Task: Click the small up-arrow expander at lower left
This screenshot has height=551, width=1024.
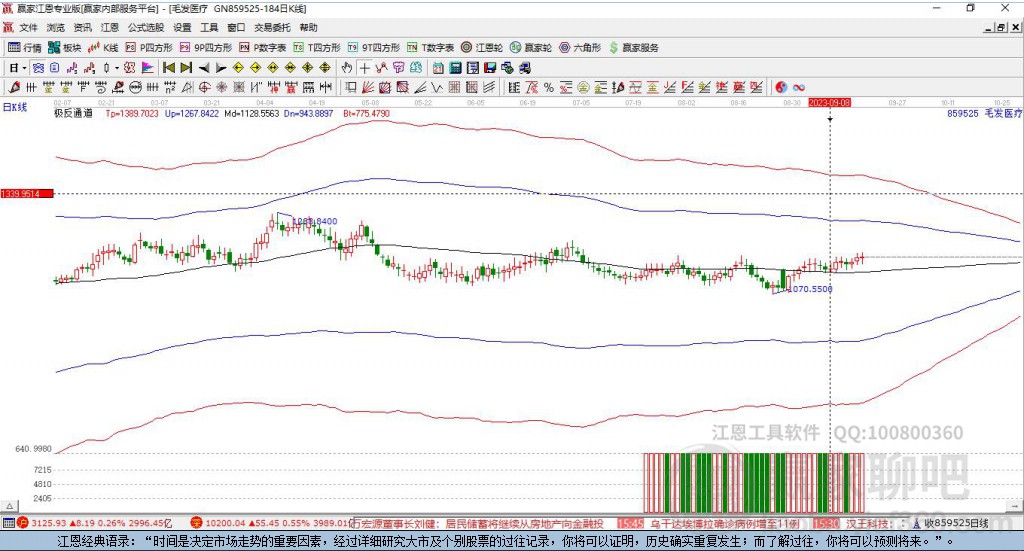Action: click(9, 506)
